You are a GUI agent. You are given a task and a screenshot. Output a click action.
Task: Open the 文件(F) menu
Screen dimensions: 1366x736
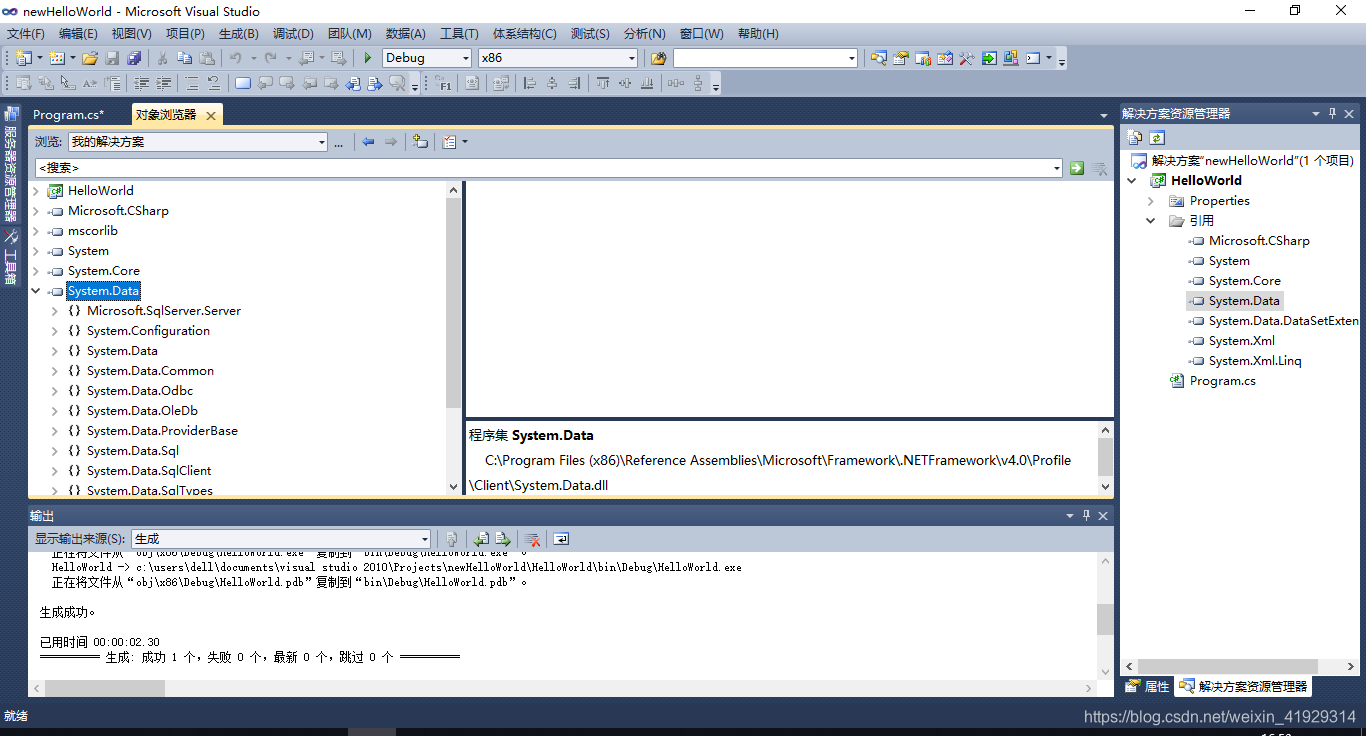pyautogui.click(x=26, y=34)
